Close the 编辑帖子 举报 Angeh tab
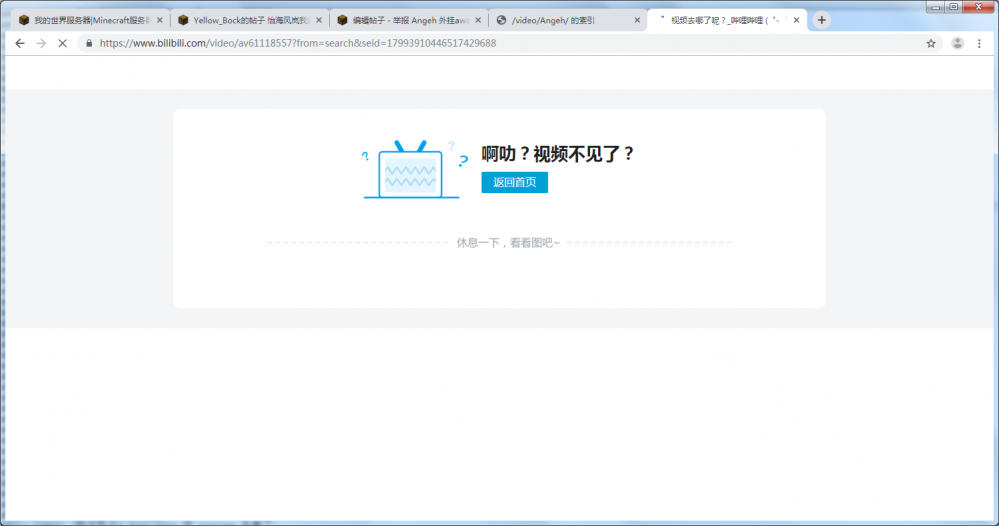This screenshot has height=526, width=999. (x=478, y=20)
